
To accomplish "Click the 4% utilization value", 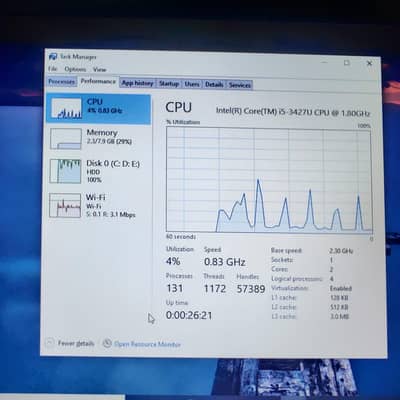I will click(x=173, y=261).
